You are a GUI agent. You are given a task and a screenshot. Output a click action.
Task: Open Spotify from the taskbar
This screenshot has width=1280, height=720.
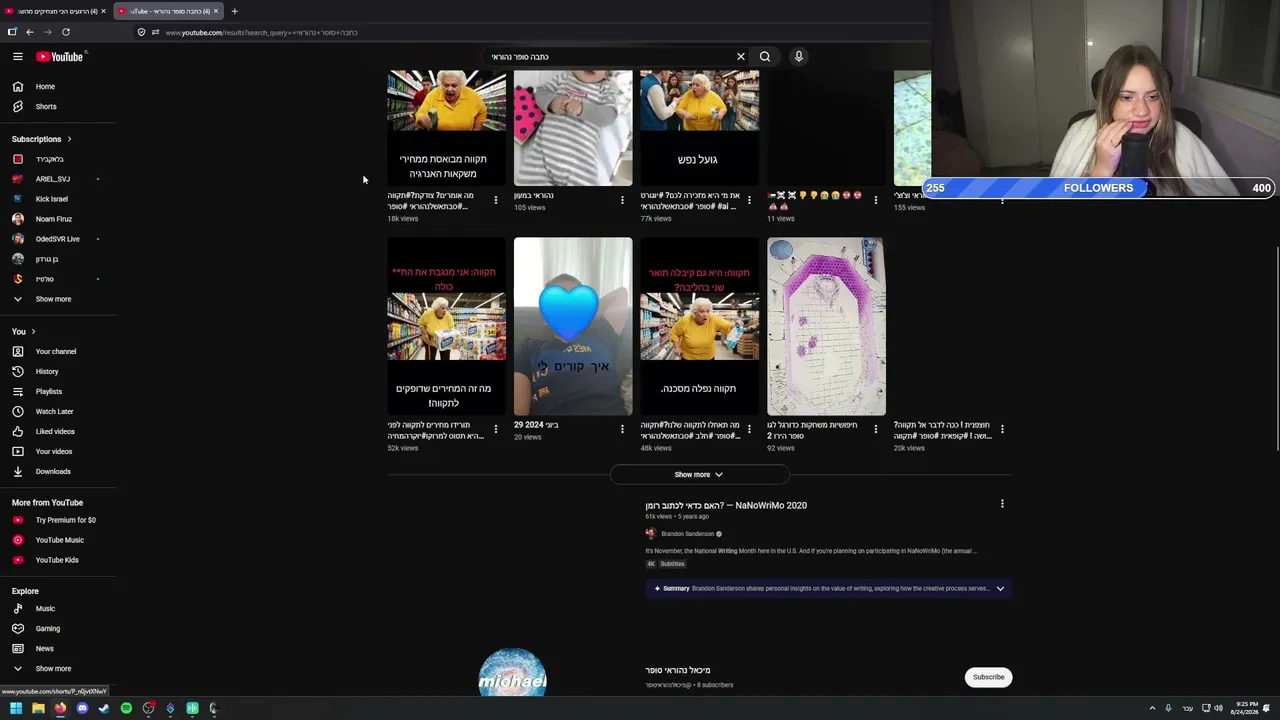pos(126,708)
